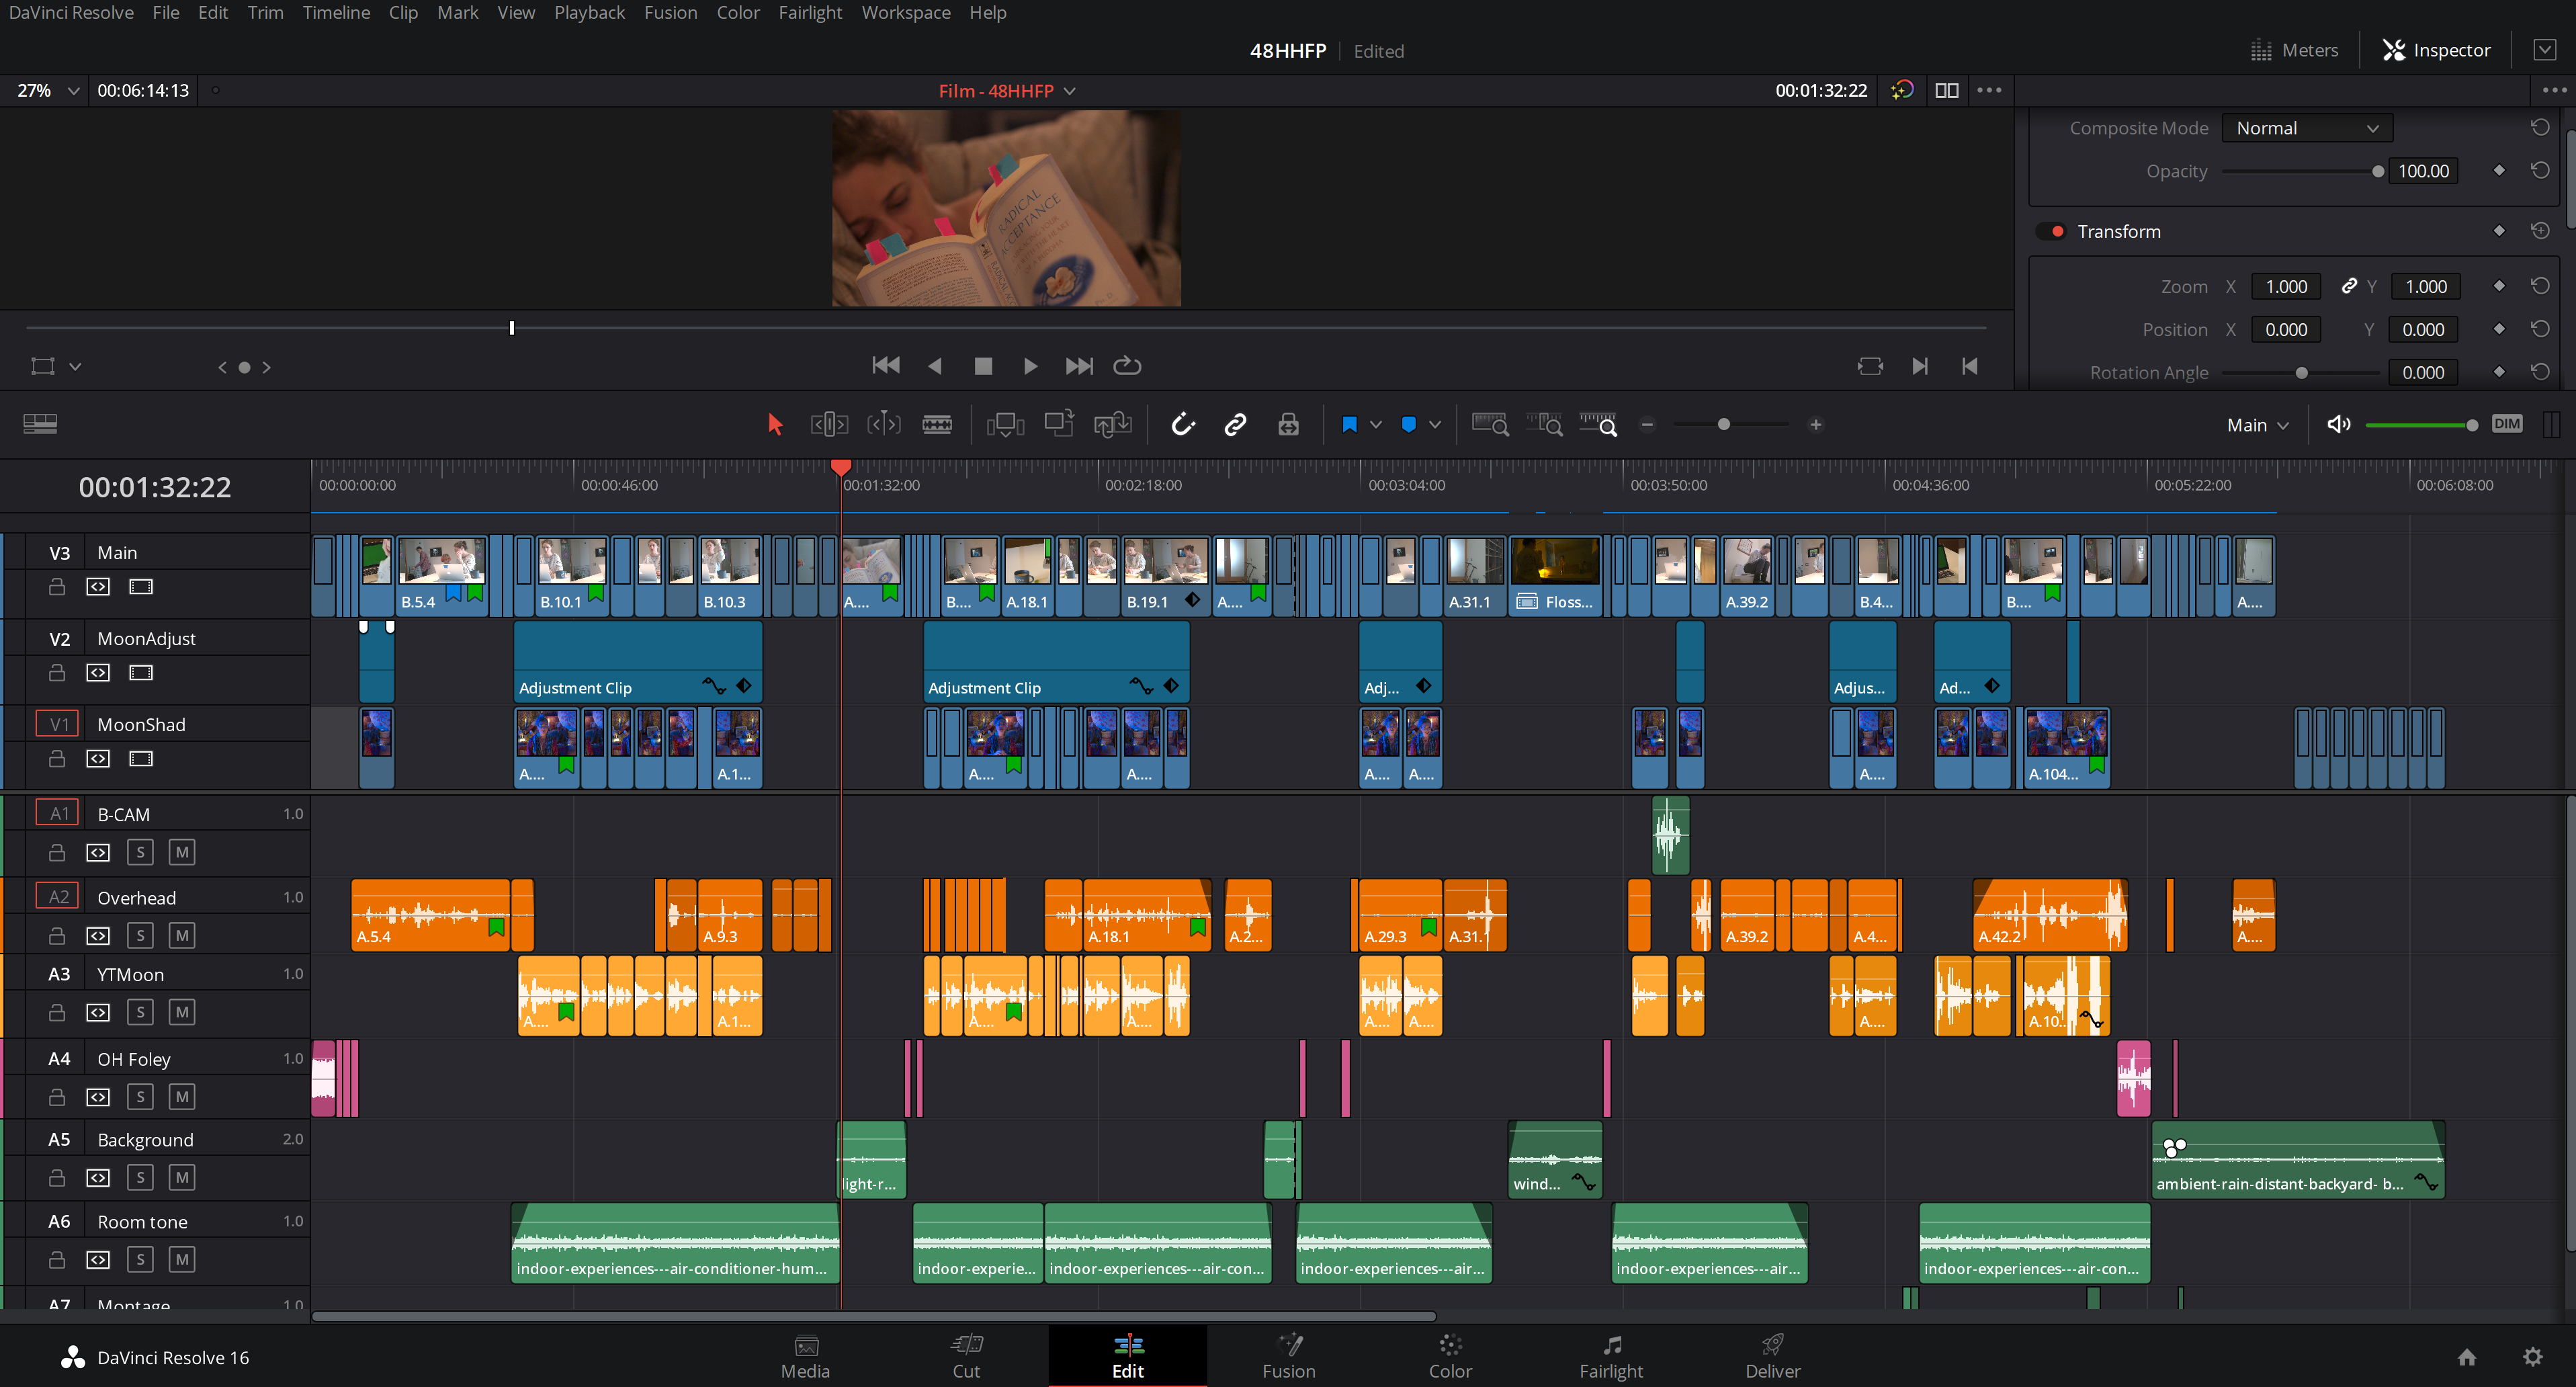
Task: Click the Opacity slider handle
Action: 2377,171
